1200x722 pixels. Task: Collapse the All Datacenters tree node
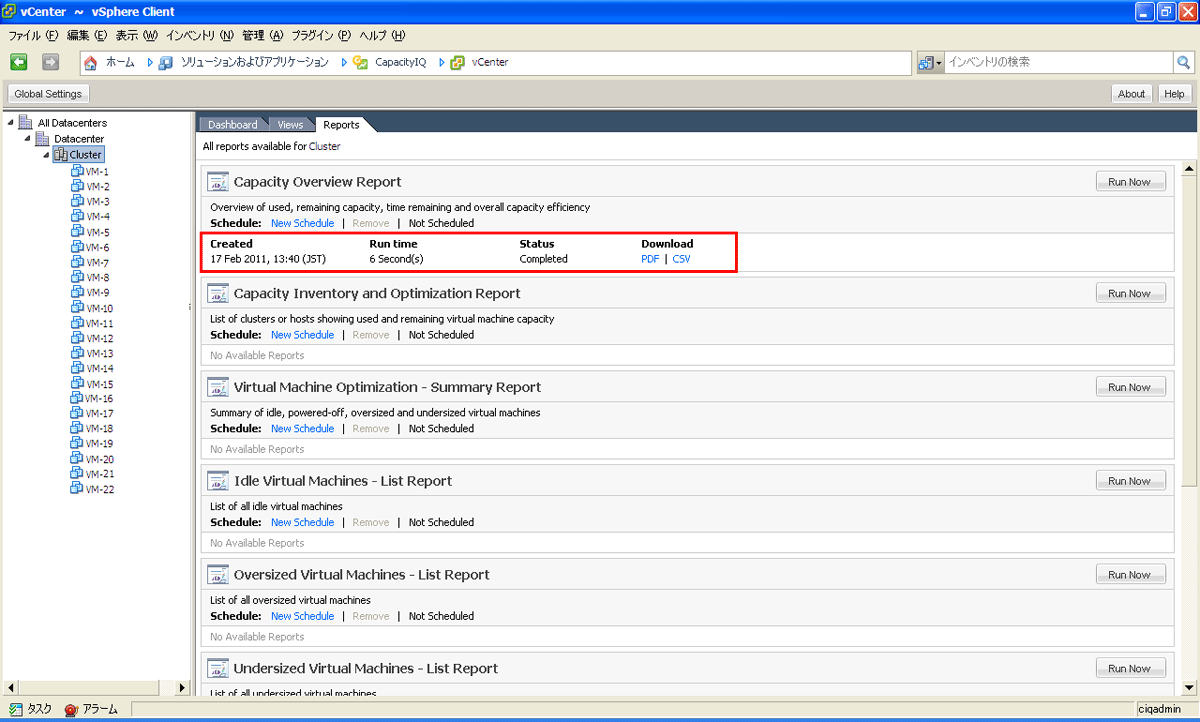(x=11, y=123)
